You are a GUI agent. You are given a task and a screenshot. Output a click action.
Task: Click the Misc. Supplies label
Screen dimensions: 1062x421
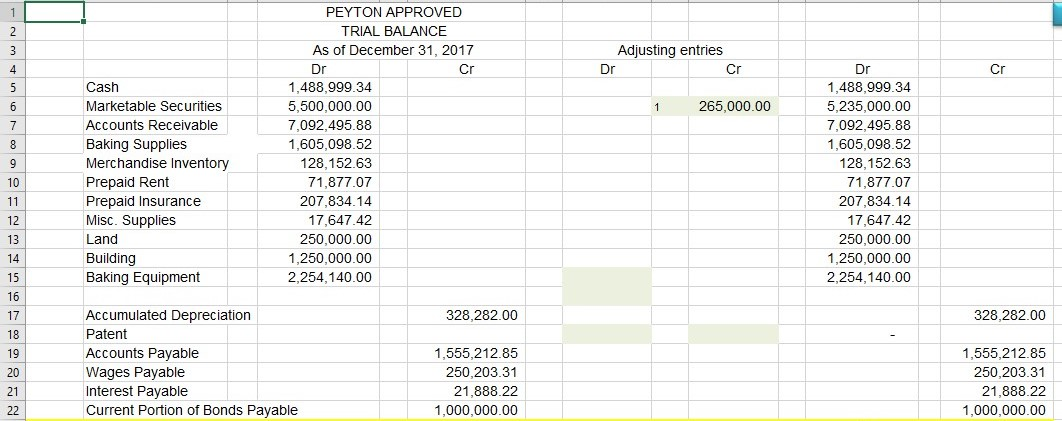(131, 220)
